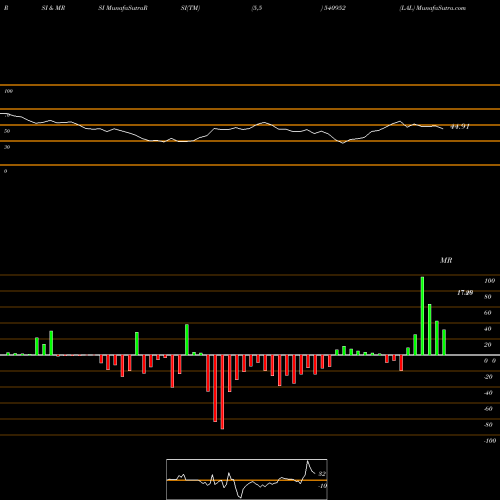
Task: Click the RSI value 44.91 label
Action: pyautogui.click(x=460, y=127)
